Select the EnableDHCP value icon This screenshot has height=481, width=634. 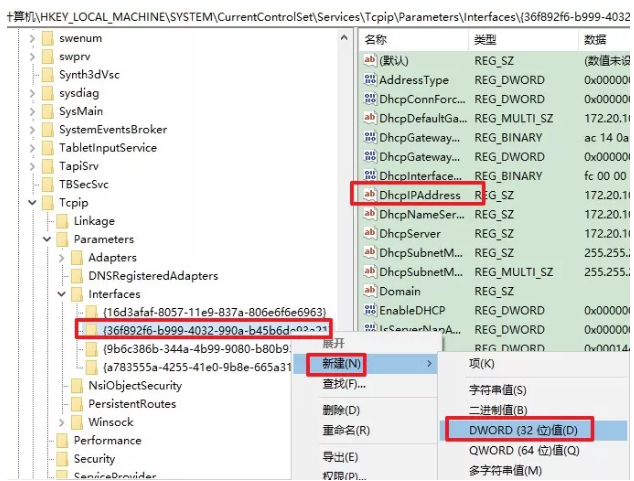(369, 310)
